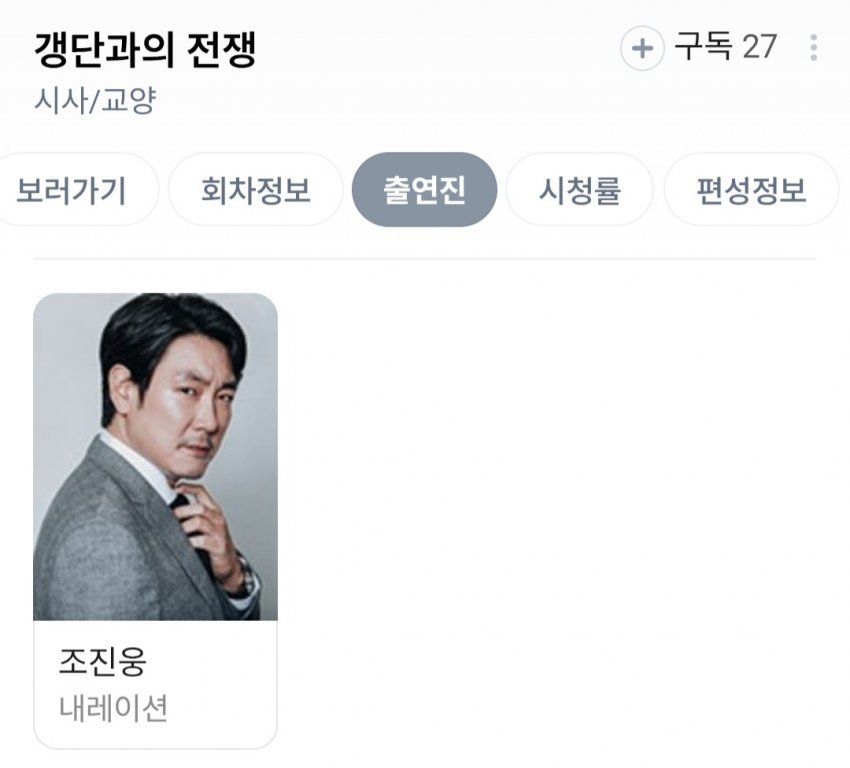Click the 시사/교양 genre label
Image resolution: width=850 pixels, height=768 pixels.
coord(95,100)
